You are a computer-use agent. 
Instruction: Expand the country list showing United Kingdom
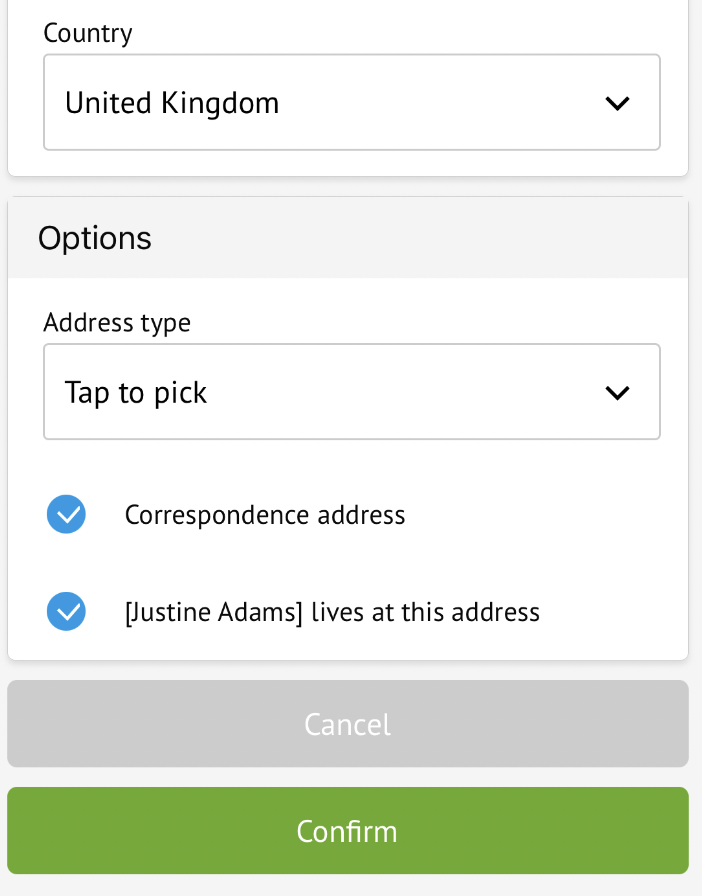(x=351, y=103)
